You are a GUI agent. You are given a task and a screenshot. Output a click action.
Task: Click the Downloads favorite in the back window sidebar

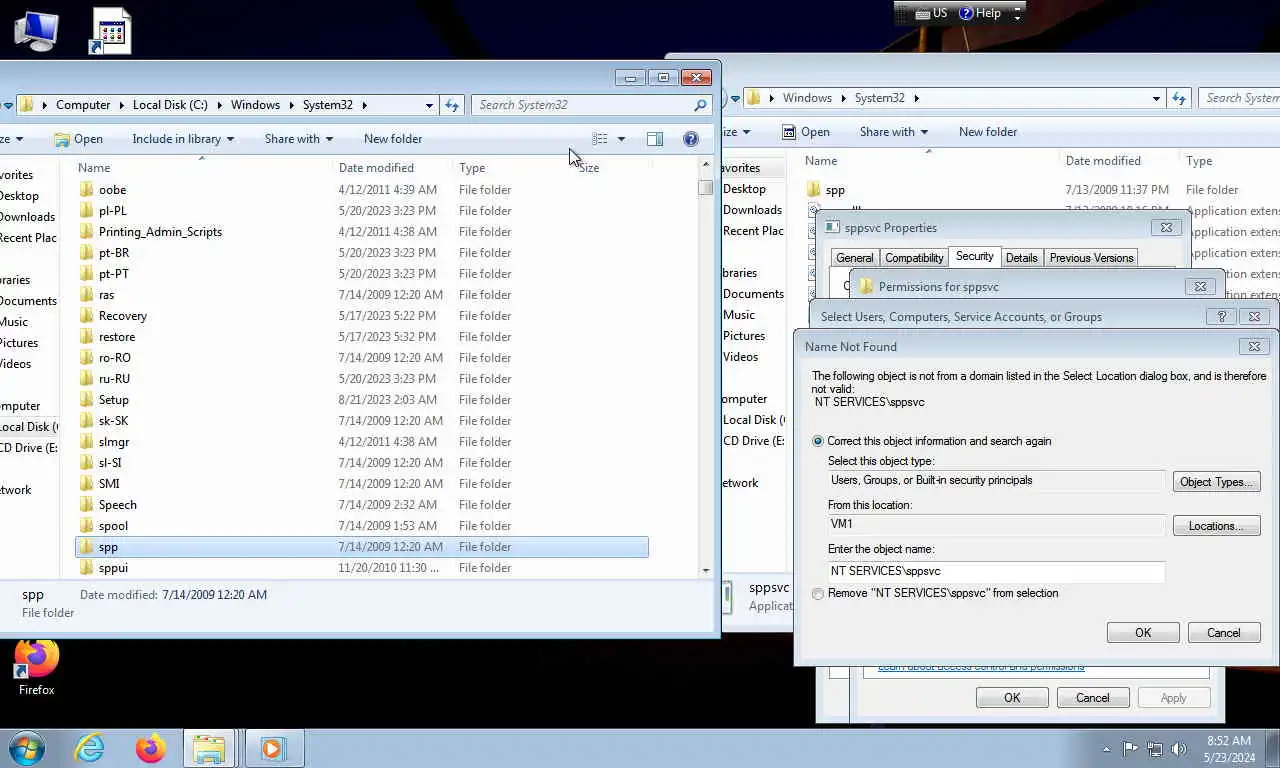[x=752, y=210]
